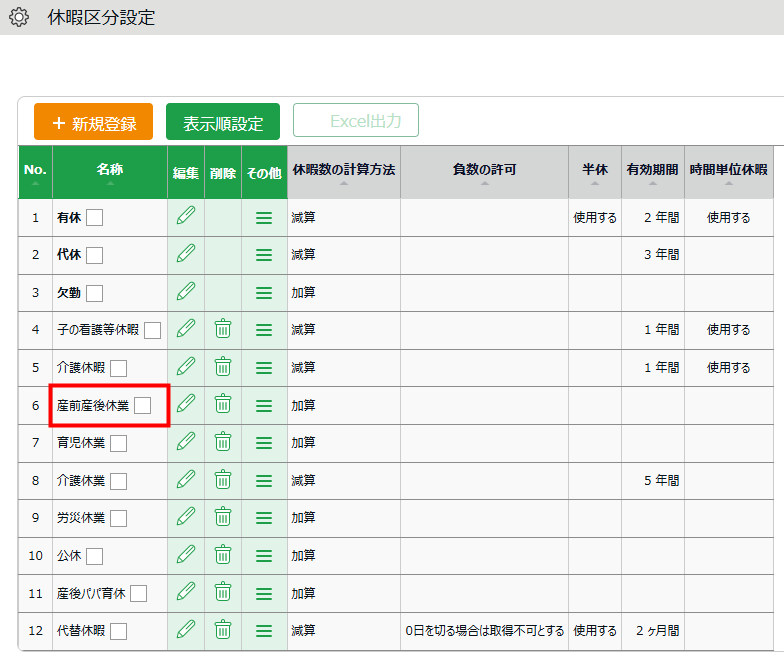The height and width of the screenshot is (657, 784).
Task: Delete 公休 using trash icon
Action: pyautogui.click(x=222, y=555)
